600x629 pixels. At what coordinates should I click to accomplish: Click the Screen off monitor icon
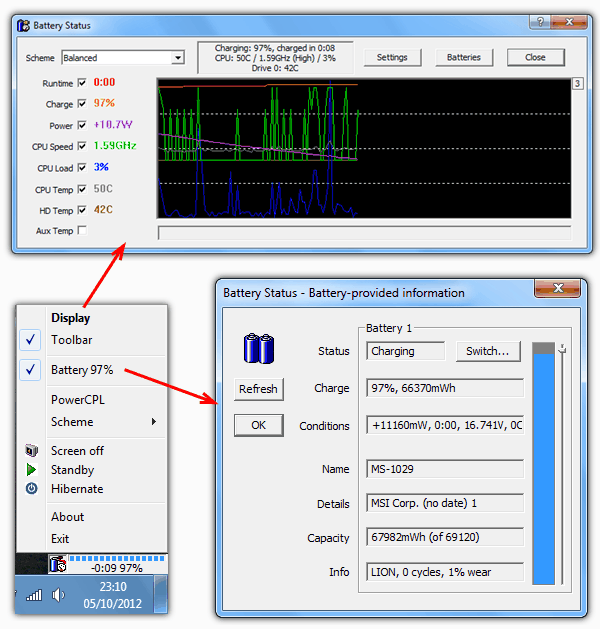[32, 450]
